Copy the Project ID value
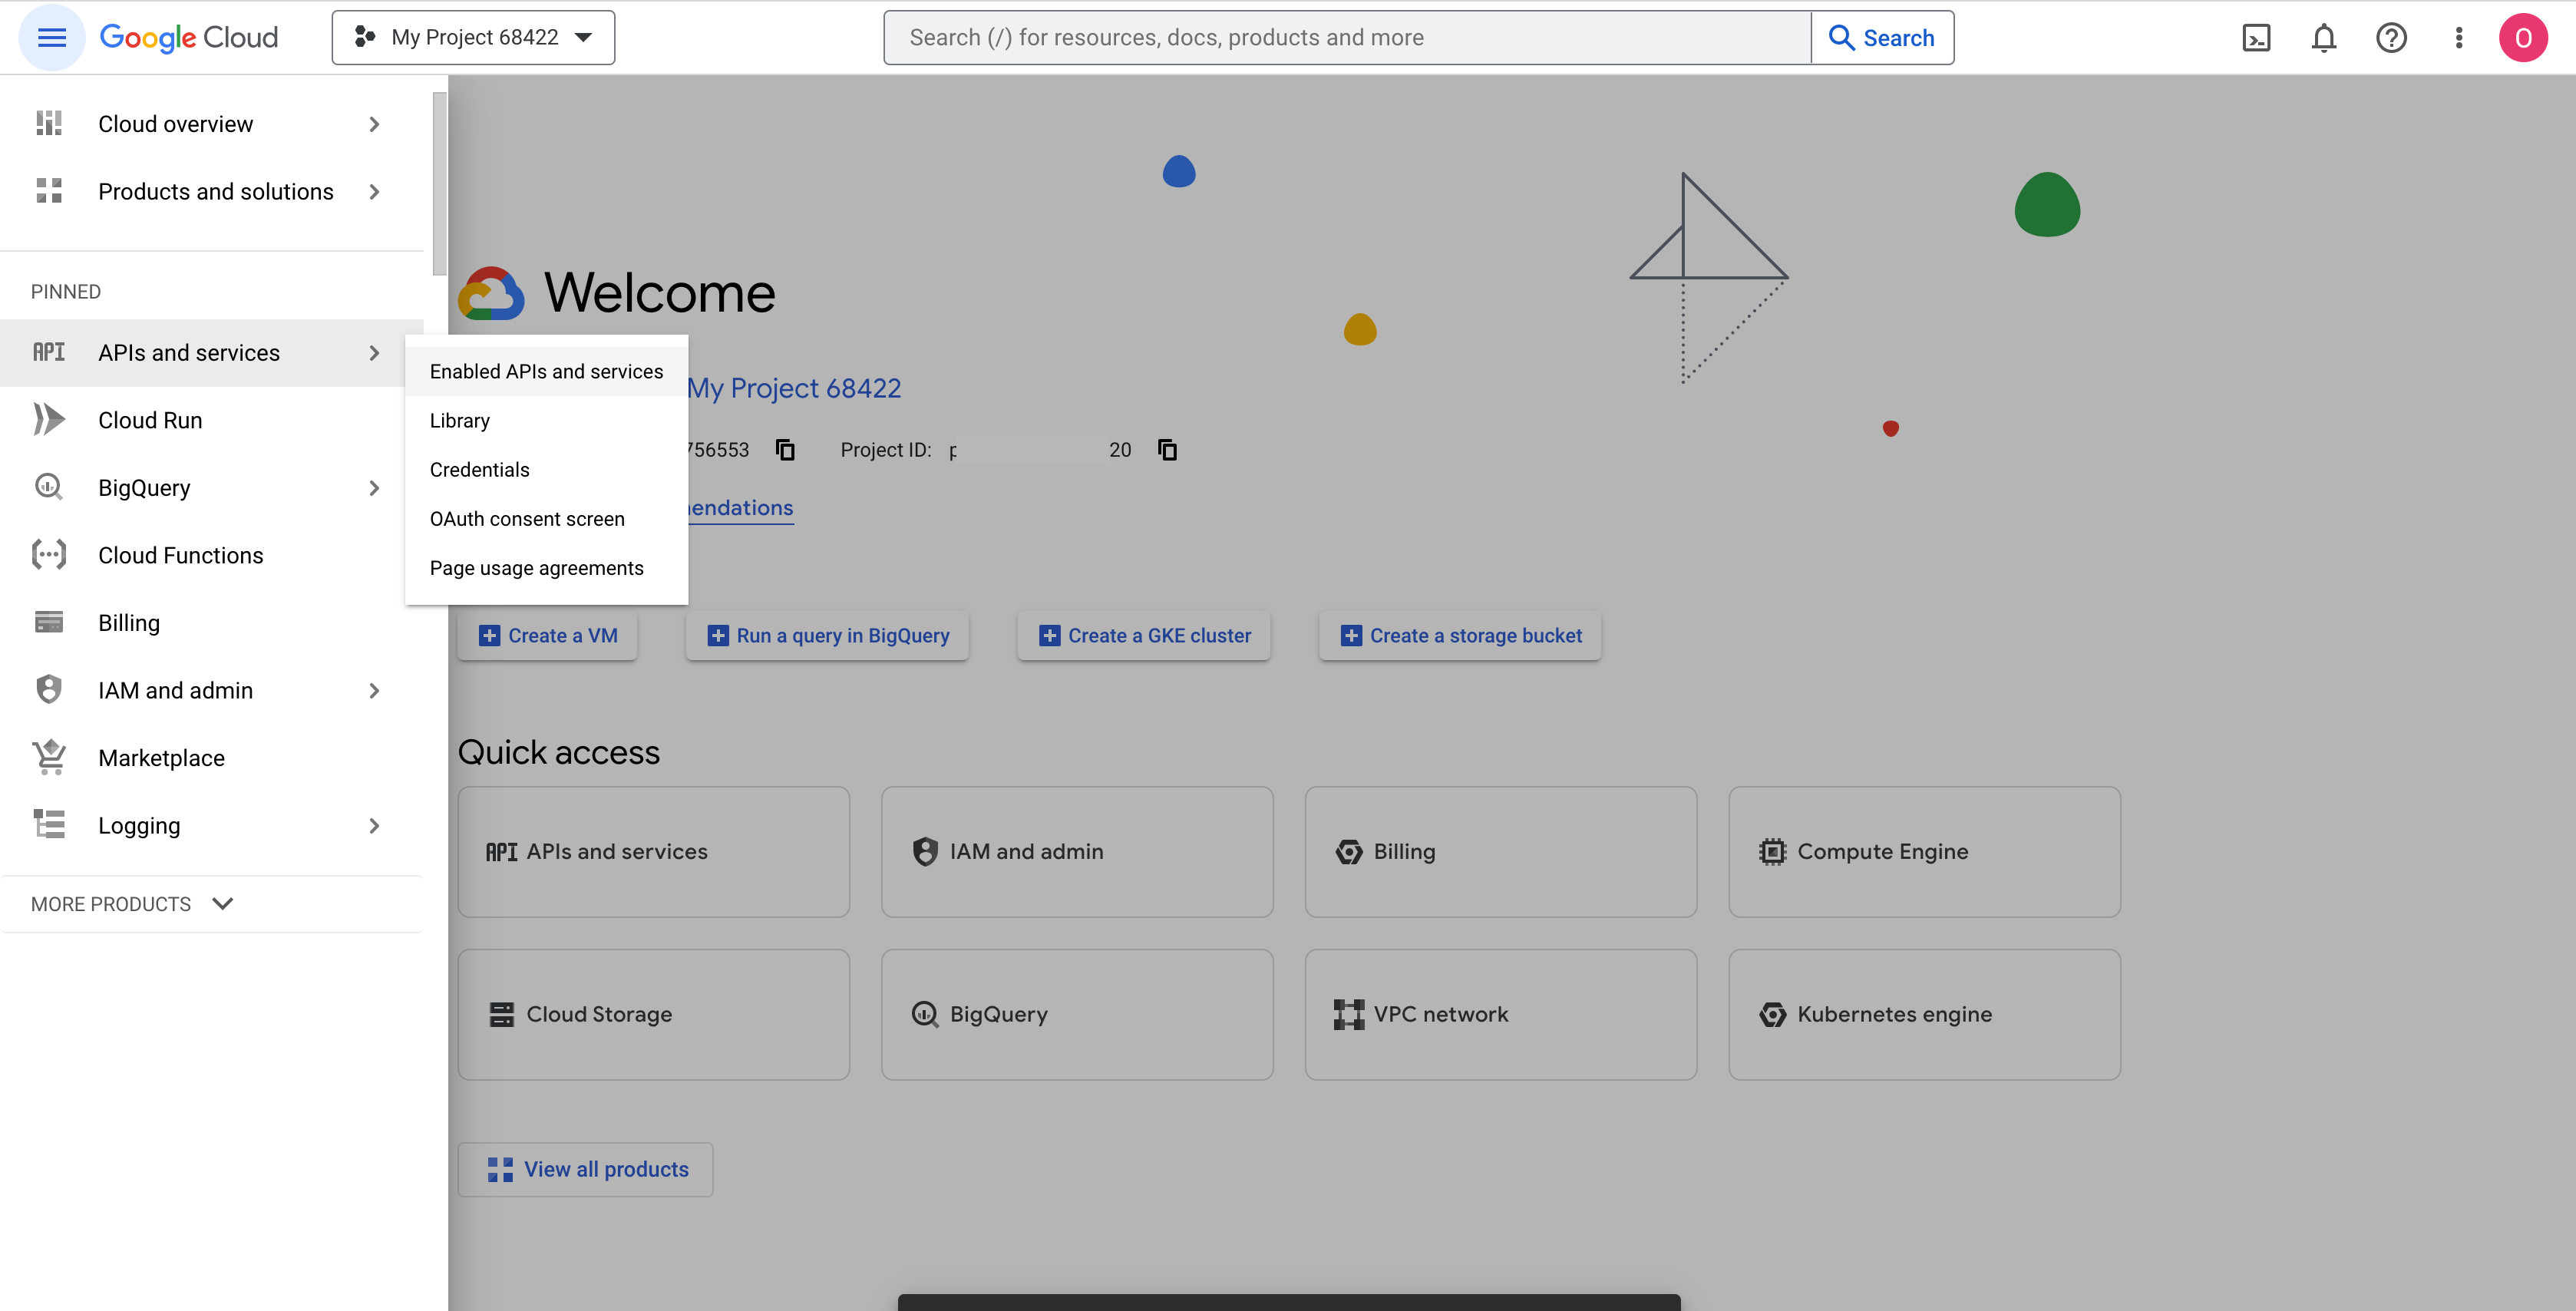 pyautogui.click(x=1167, y=450)
